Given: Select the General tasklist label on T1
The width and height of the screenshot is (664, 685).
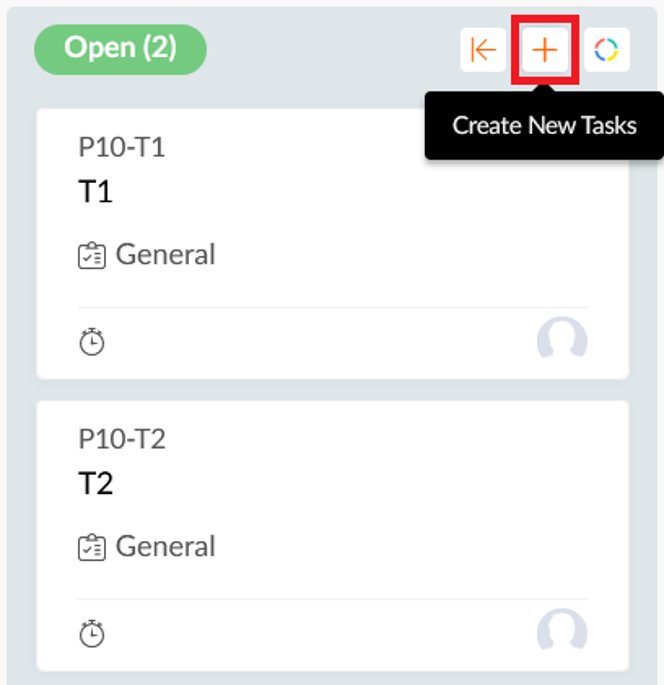Looking at the screenshot, I should [165, 255].
